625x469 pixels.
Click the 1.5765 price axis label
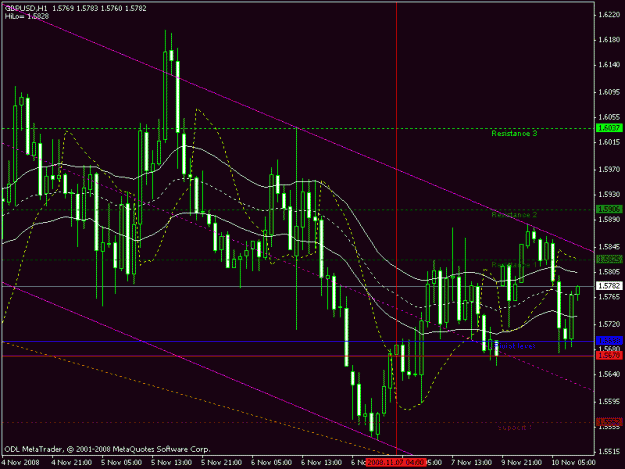pyautogui.click(x=609, y=297)
